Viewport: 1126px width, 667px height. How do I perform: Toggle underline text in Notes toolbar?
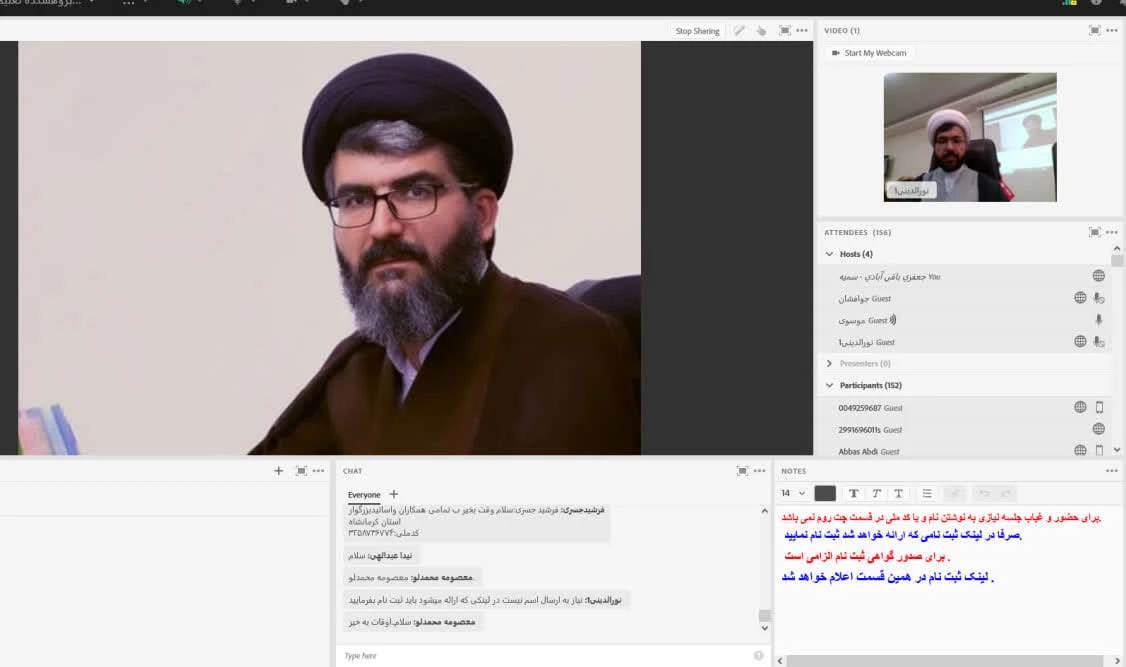pyautogui.click(x=898, y=493)
